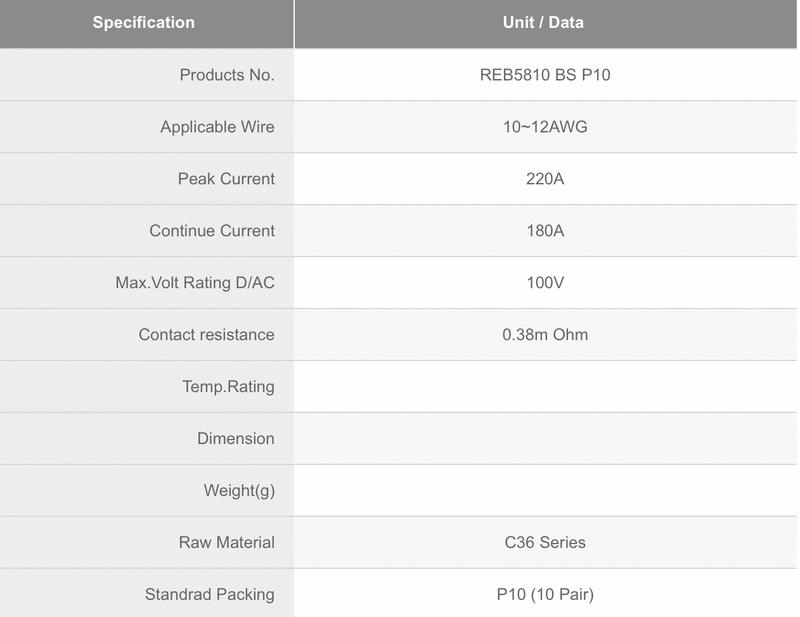Click the 220A peak current value
This screenshot has height=617, width=800.
point(545,179)
